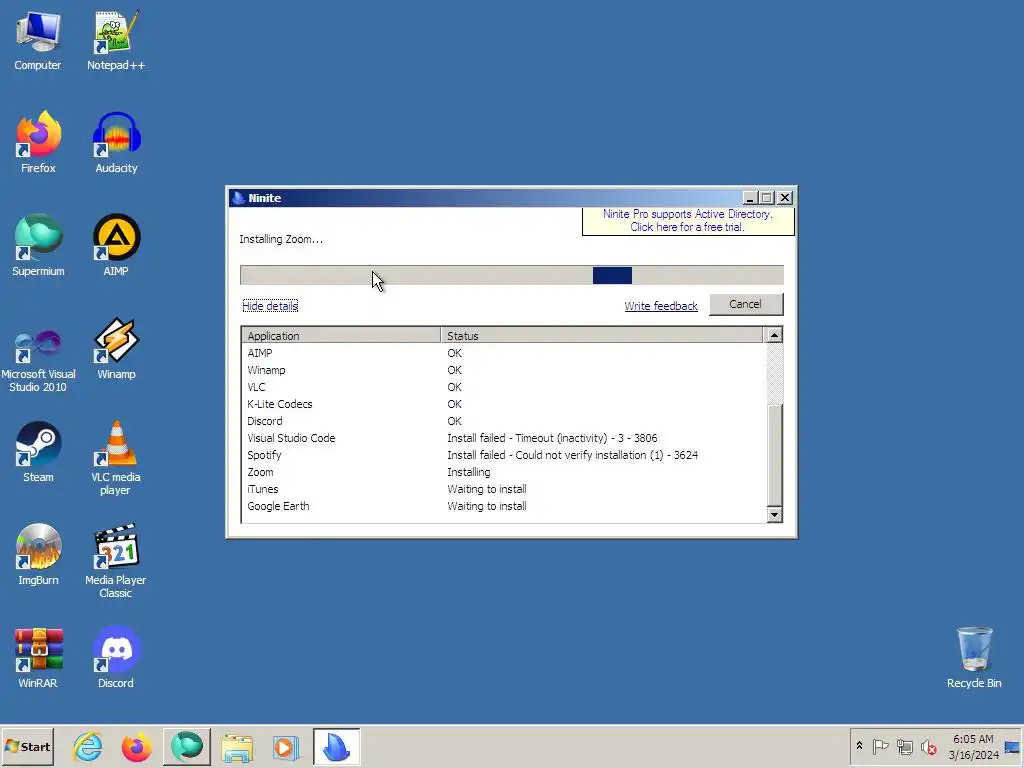
Task: Select the AIMP desktop shortcut
Action: tap(116, 246)
